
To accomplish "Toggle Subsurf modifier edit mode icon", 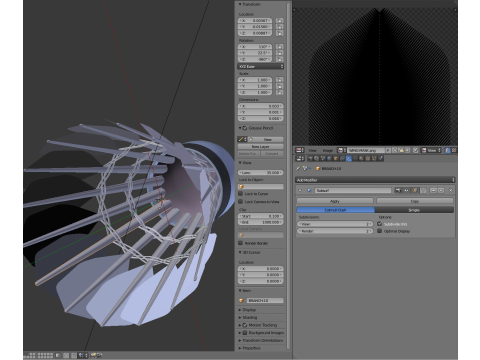I will tap(415, 190).
